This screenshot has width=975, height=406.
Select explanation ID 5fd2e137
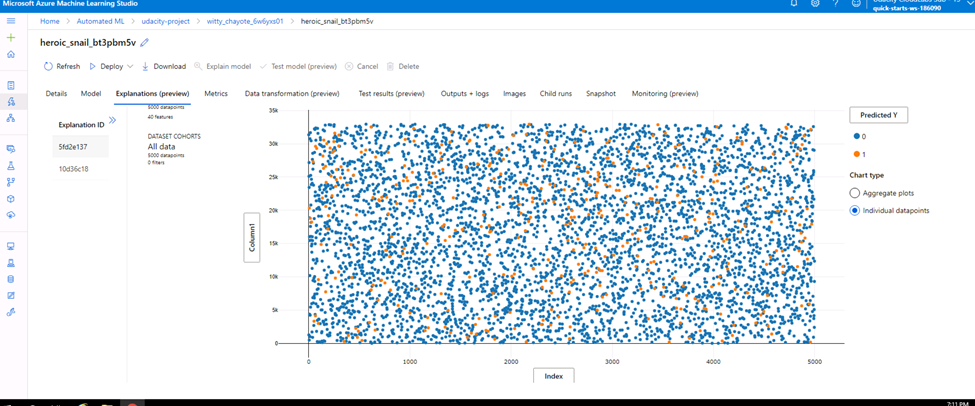(x=81, y=147)
